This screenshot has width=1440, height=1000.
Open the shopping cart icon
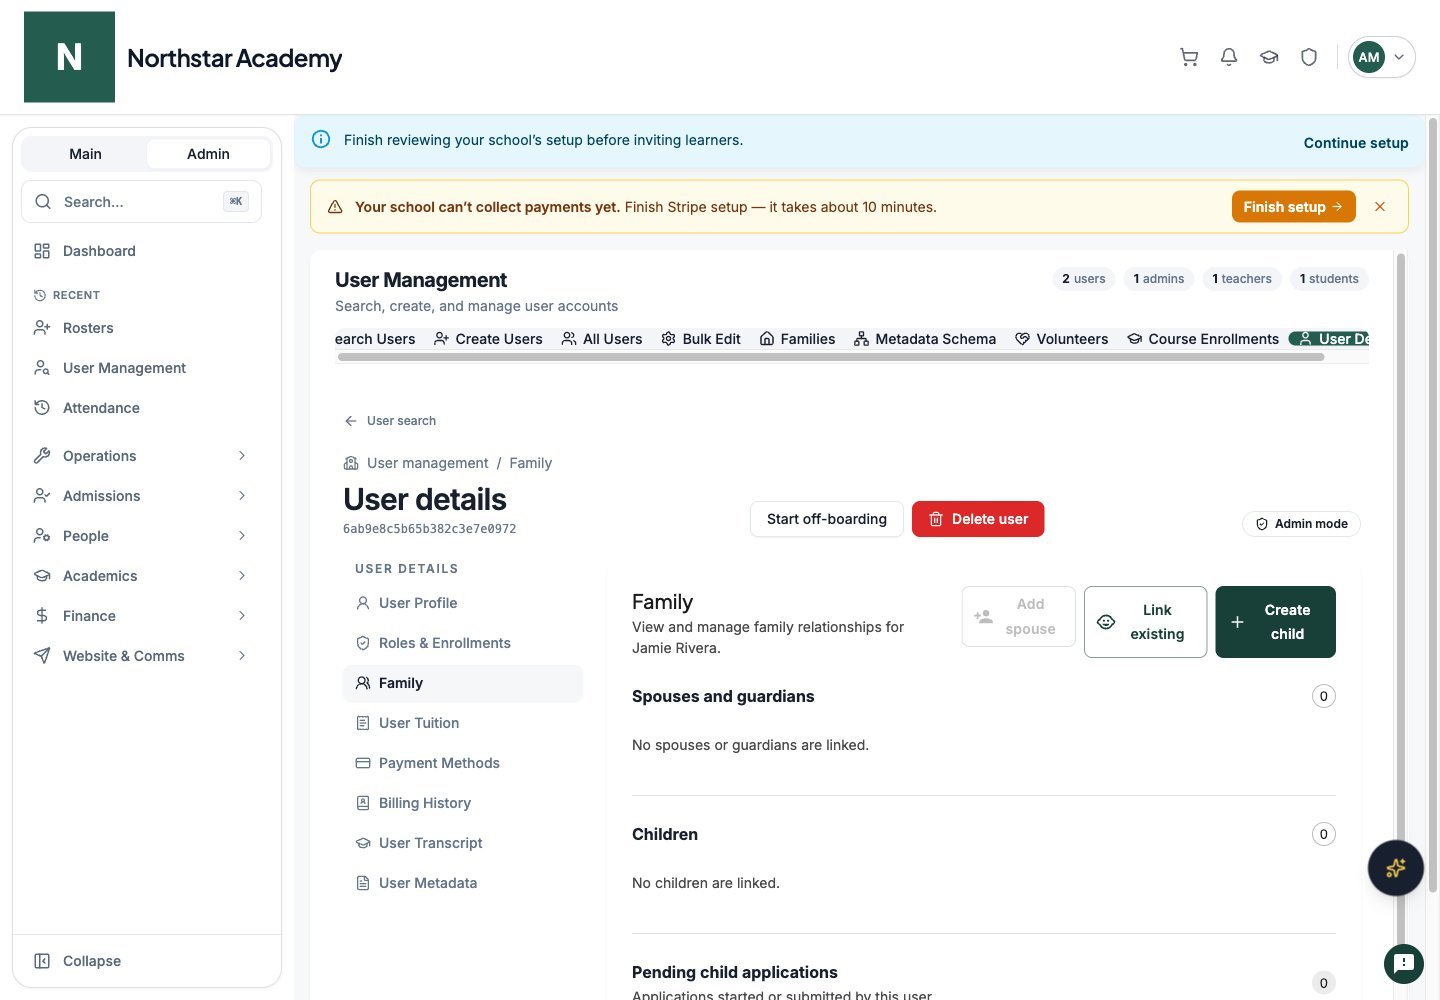coord(1189,57)
